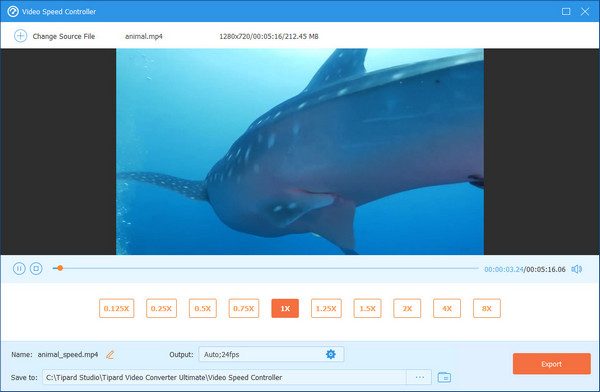Click the total duration 00:05:16.06

[x=546, y=269]
